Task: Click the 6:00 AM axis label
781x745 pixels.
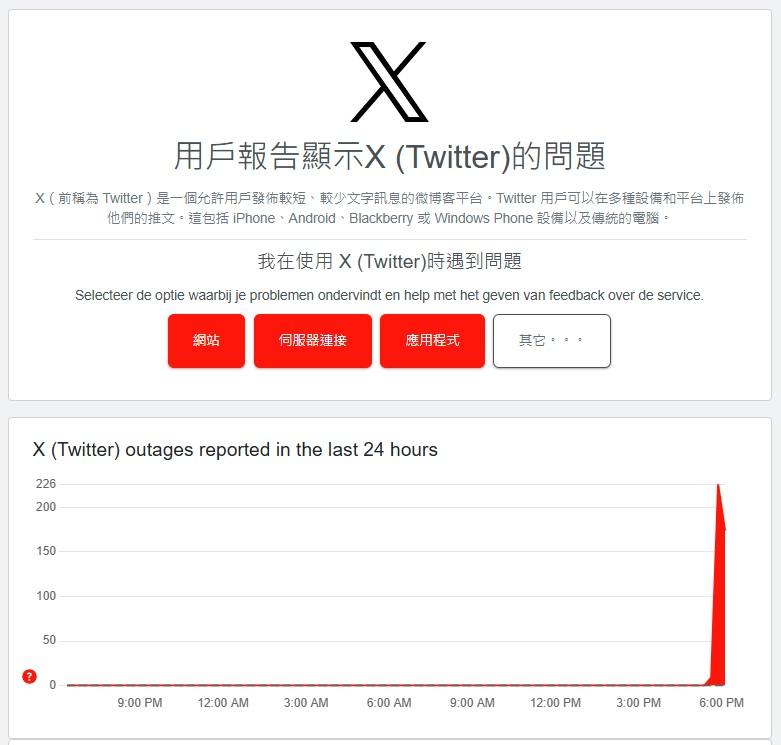Action: pos(389,703)
